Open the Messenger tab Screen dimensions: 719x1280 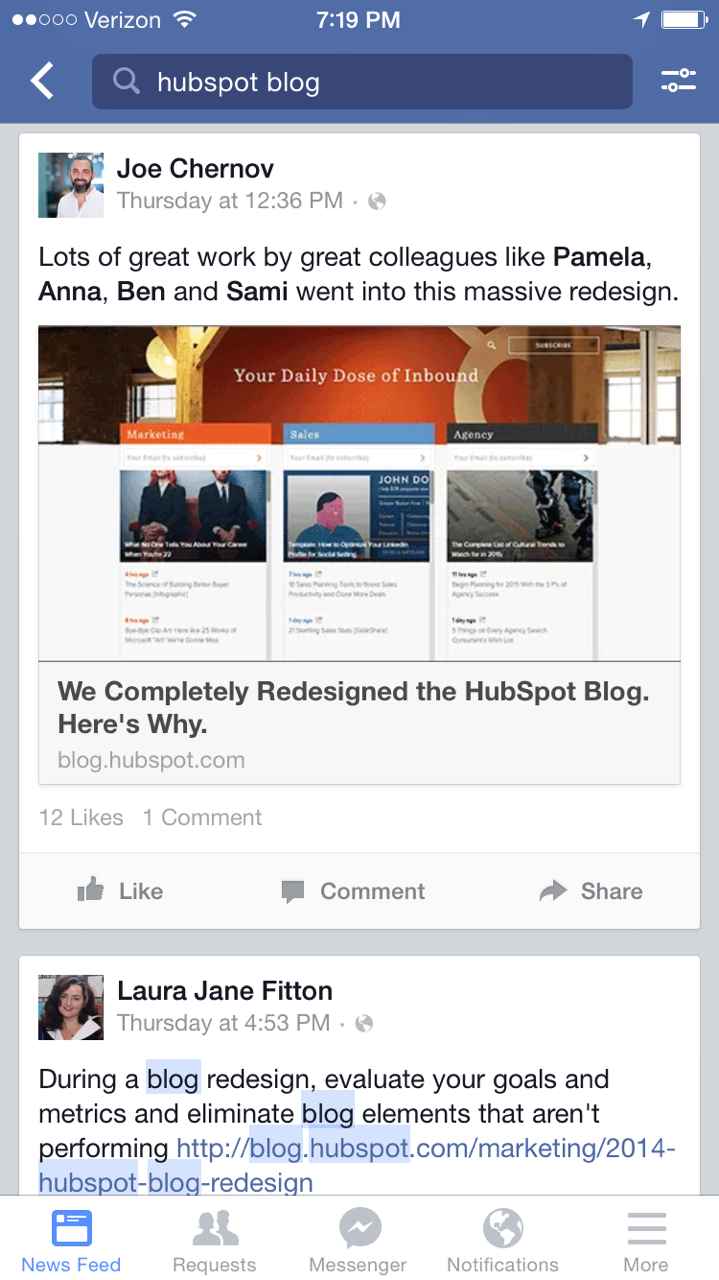point(358,1240)
